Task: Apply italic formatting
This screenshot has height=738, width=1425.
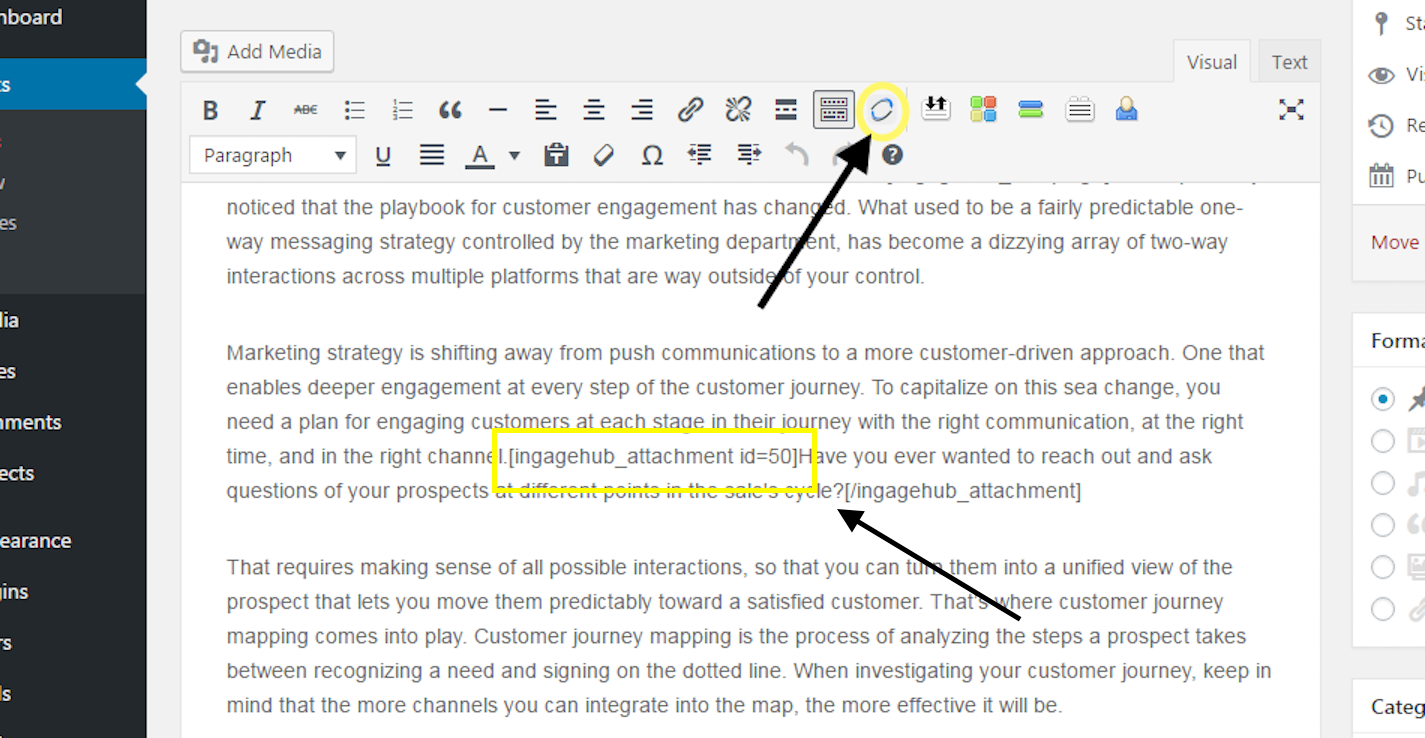Action: [x=258, y=110]
